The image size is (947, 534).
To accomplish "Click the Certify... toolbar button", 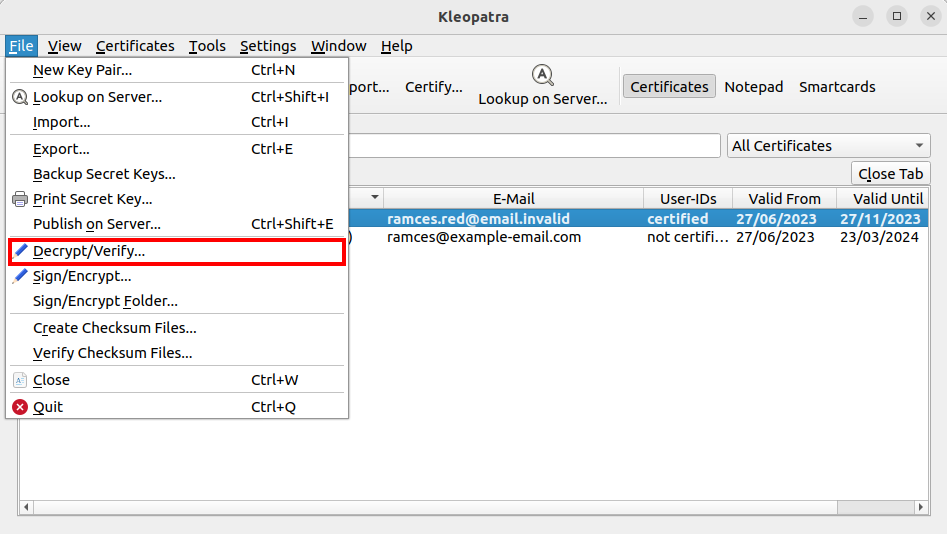I will pos(434,87).
